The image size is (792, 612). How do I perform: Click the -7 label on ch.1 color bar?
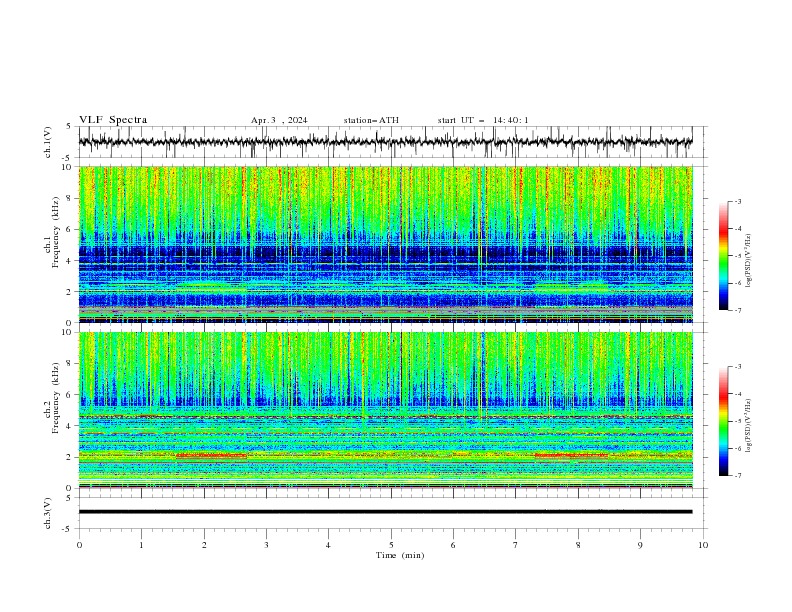(737, 310)
